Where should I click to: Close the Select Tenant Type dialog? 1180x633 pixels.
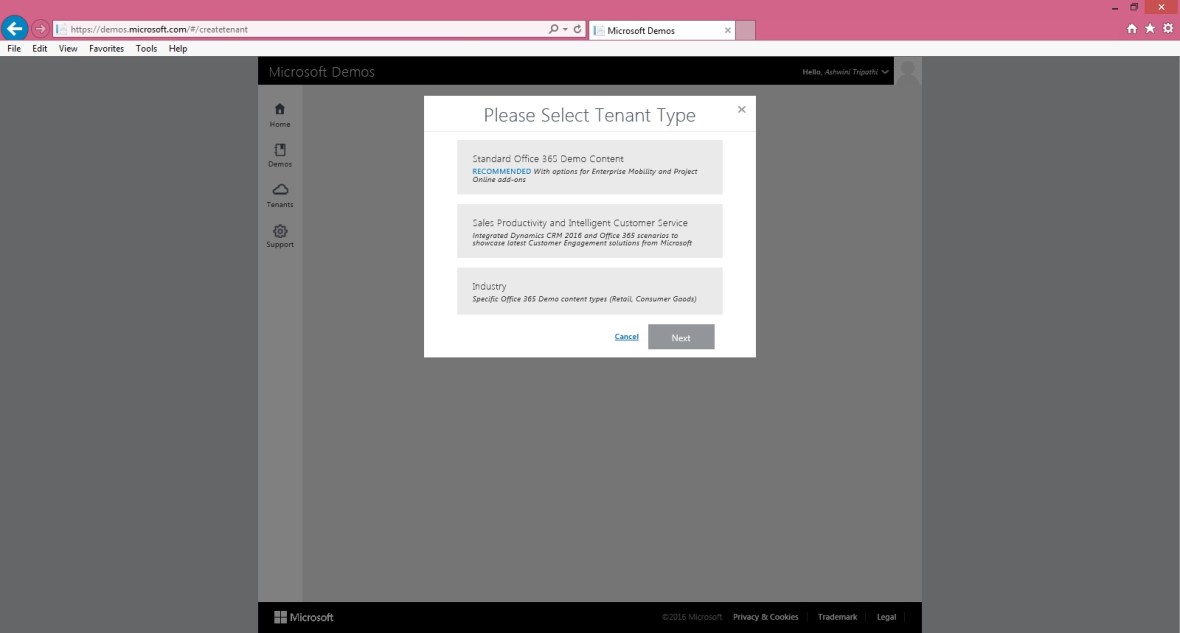pyautogui.click(x=741, y=109)
